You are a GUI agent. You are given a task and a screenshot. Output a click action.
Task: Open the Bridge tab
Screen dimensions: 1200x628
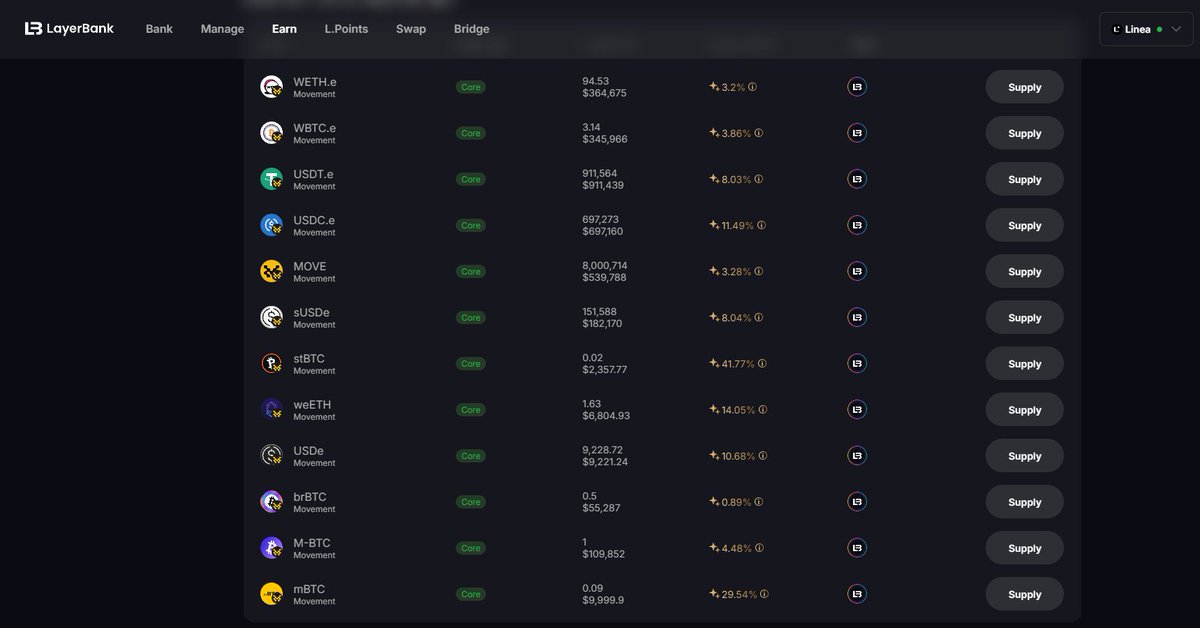click(x=472, y=29)
